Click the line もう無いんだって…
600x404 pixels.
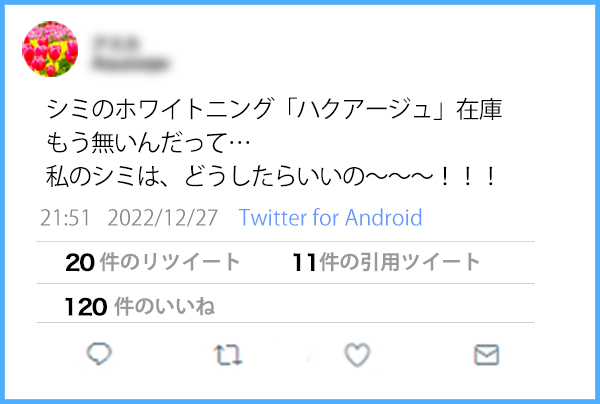coord(148,143)
